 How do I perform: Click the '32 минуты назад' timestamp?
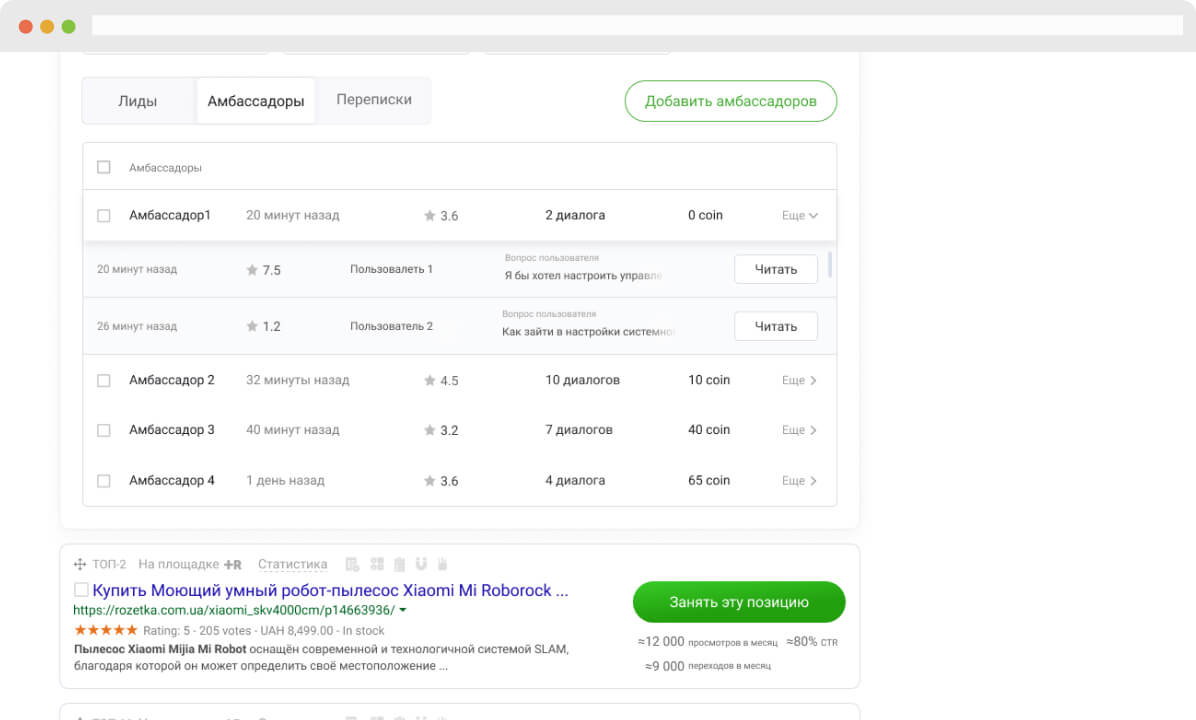pyautogui.click(x=297, y=380)
